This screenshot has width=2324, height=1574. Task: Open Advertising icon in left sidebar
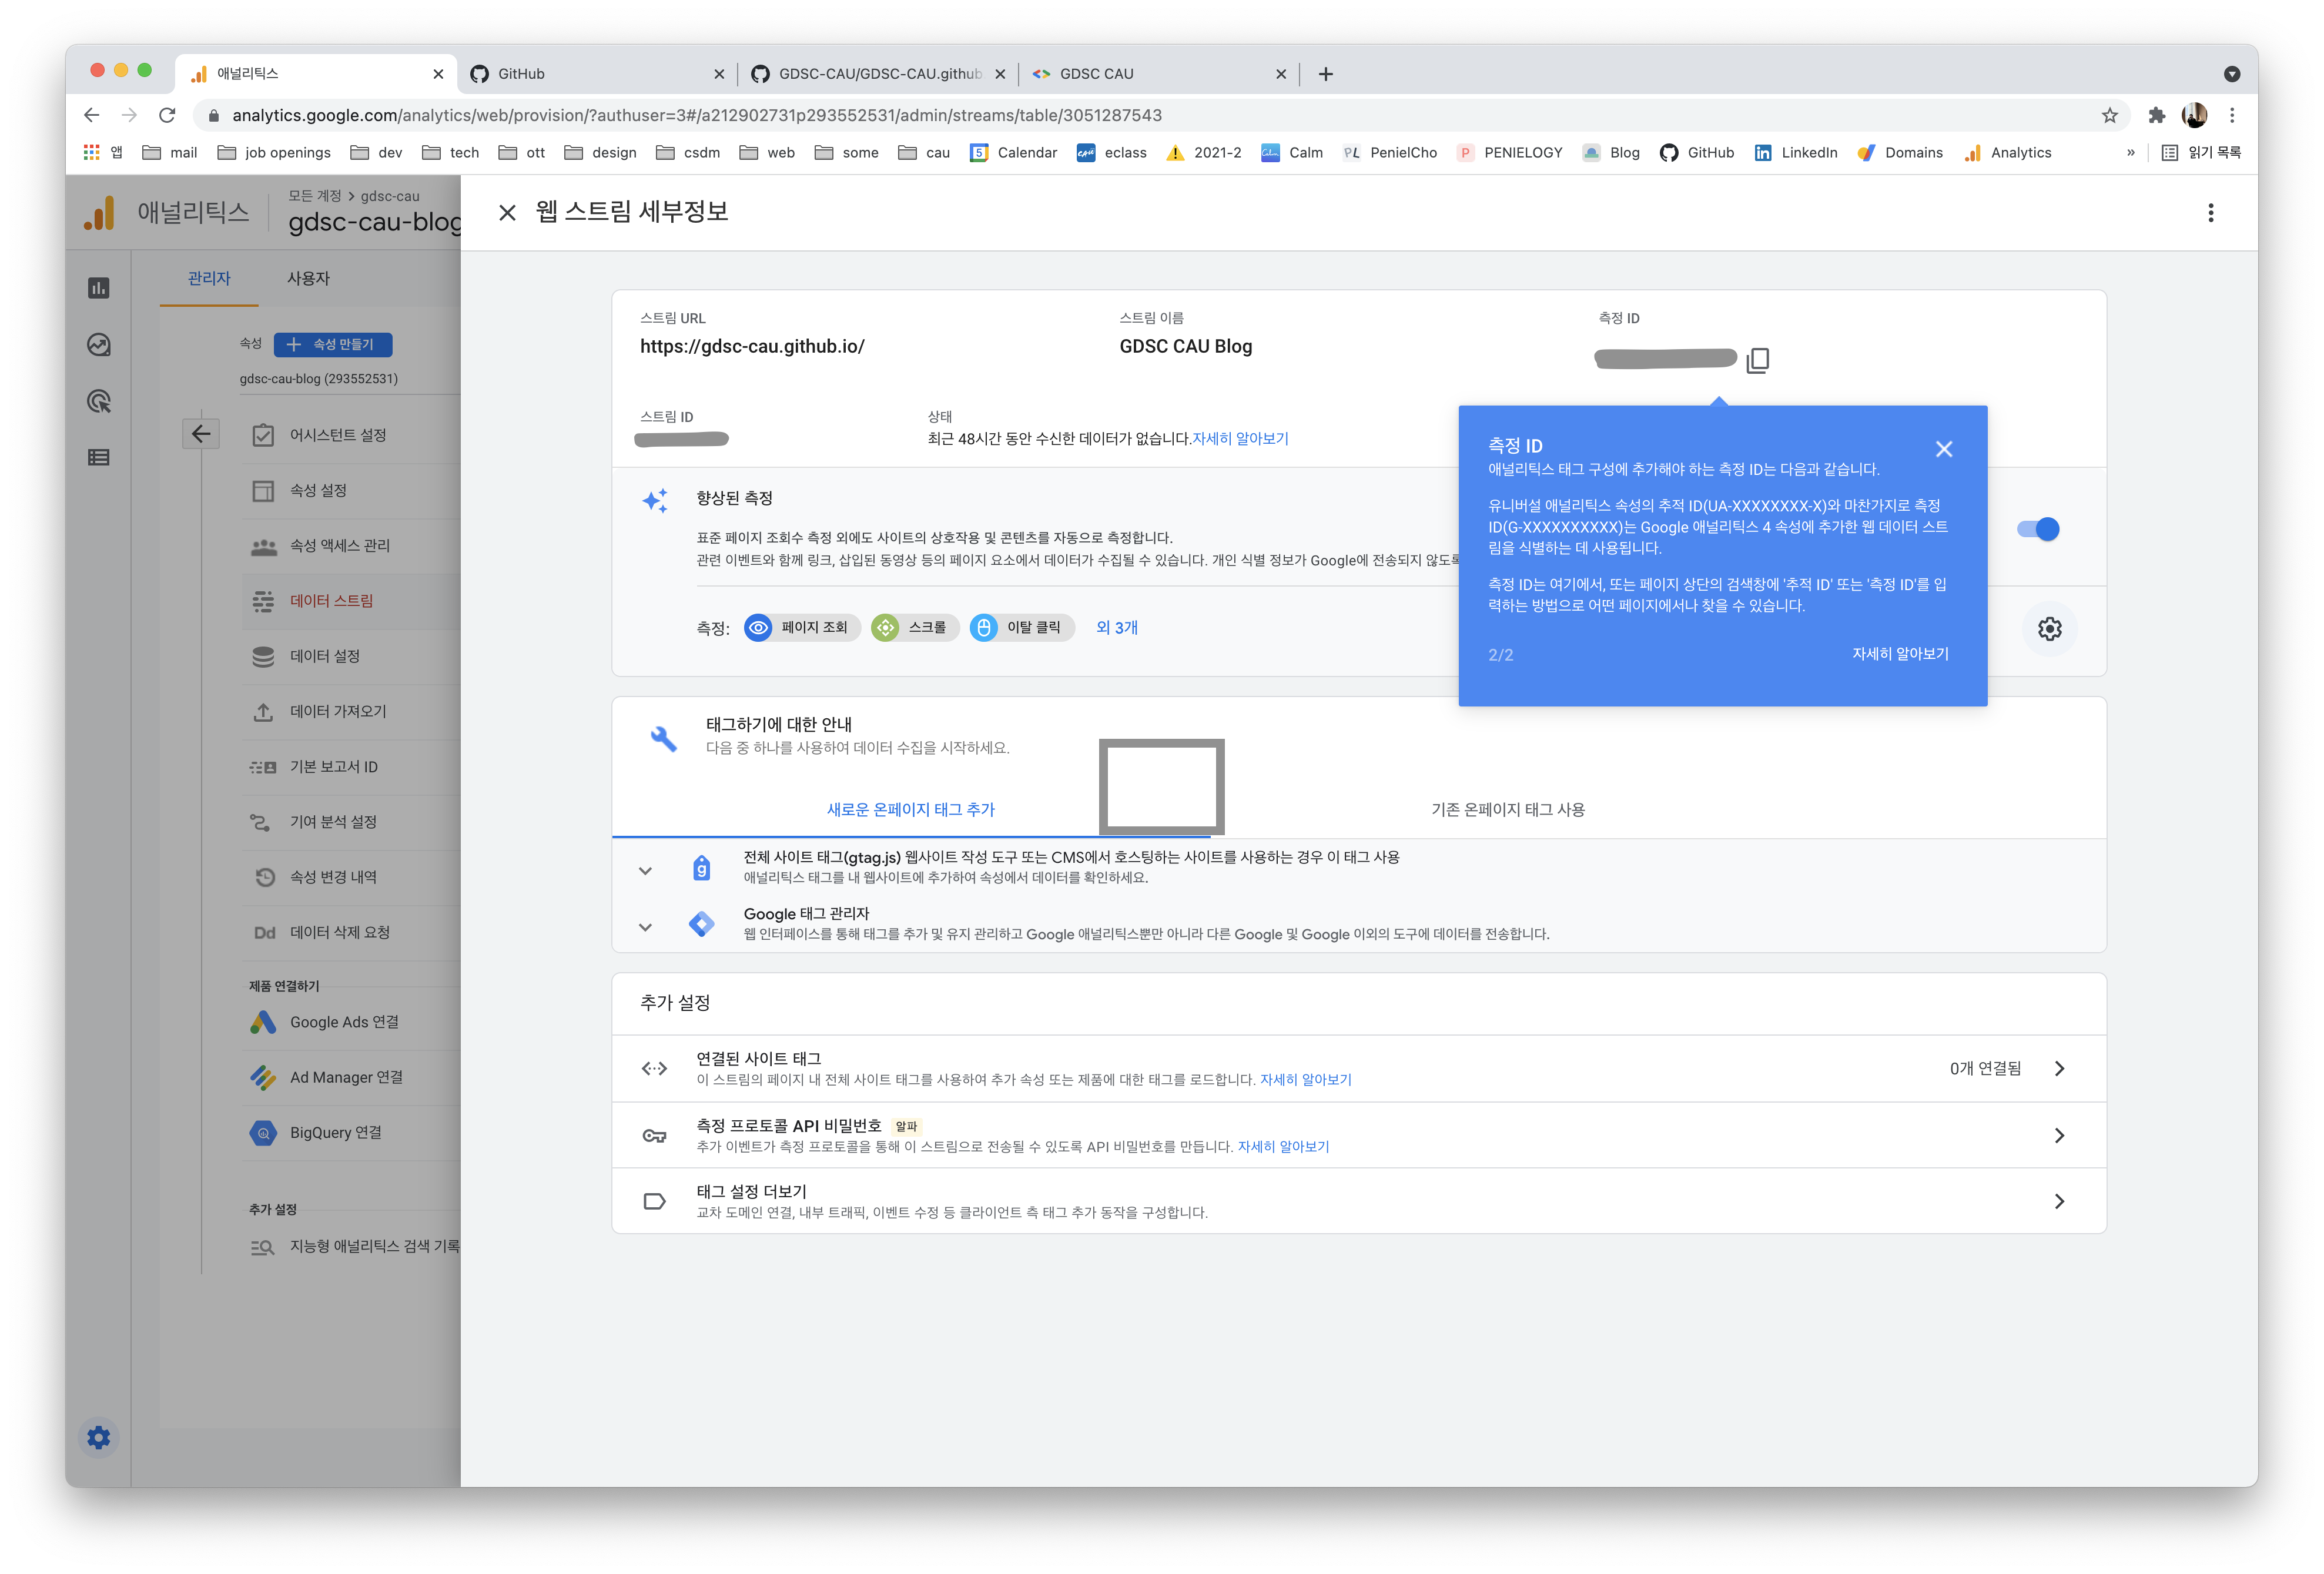99,401
